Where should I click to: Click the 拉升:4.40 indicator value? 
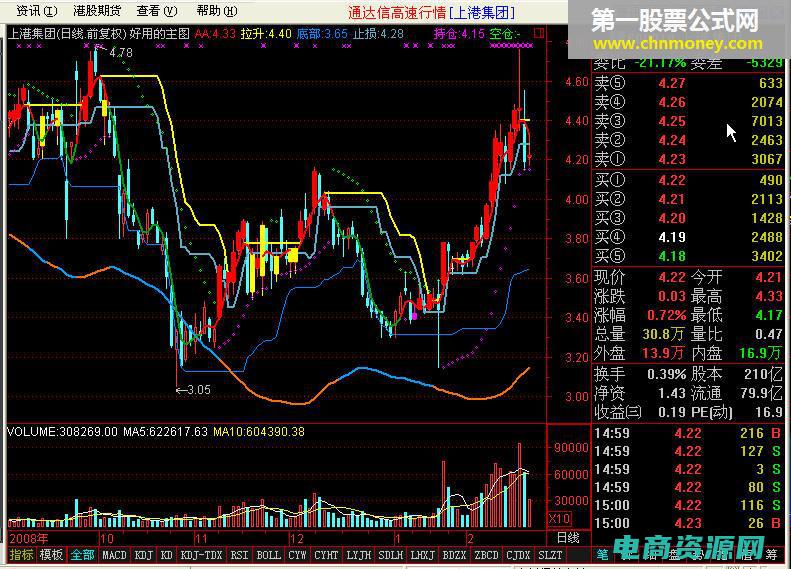click(266, 34)
